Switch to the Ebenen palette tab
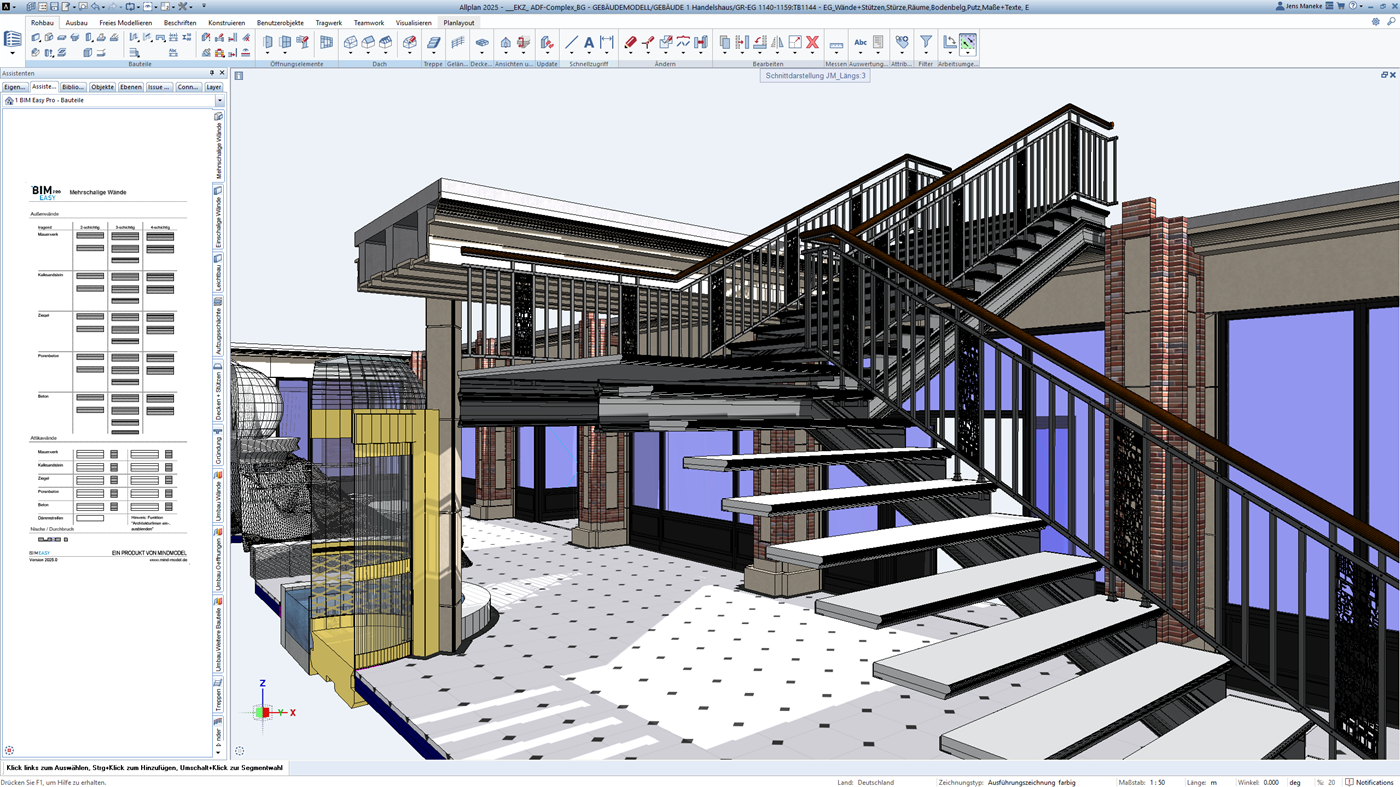Image resolution: width=1400 pixels, height=787 pixels. coord(131,87)
